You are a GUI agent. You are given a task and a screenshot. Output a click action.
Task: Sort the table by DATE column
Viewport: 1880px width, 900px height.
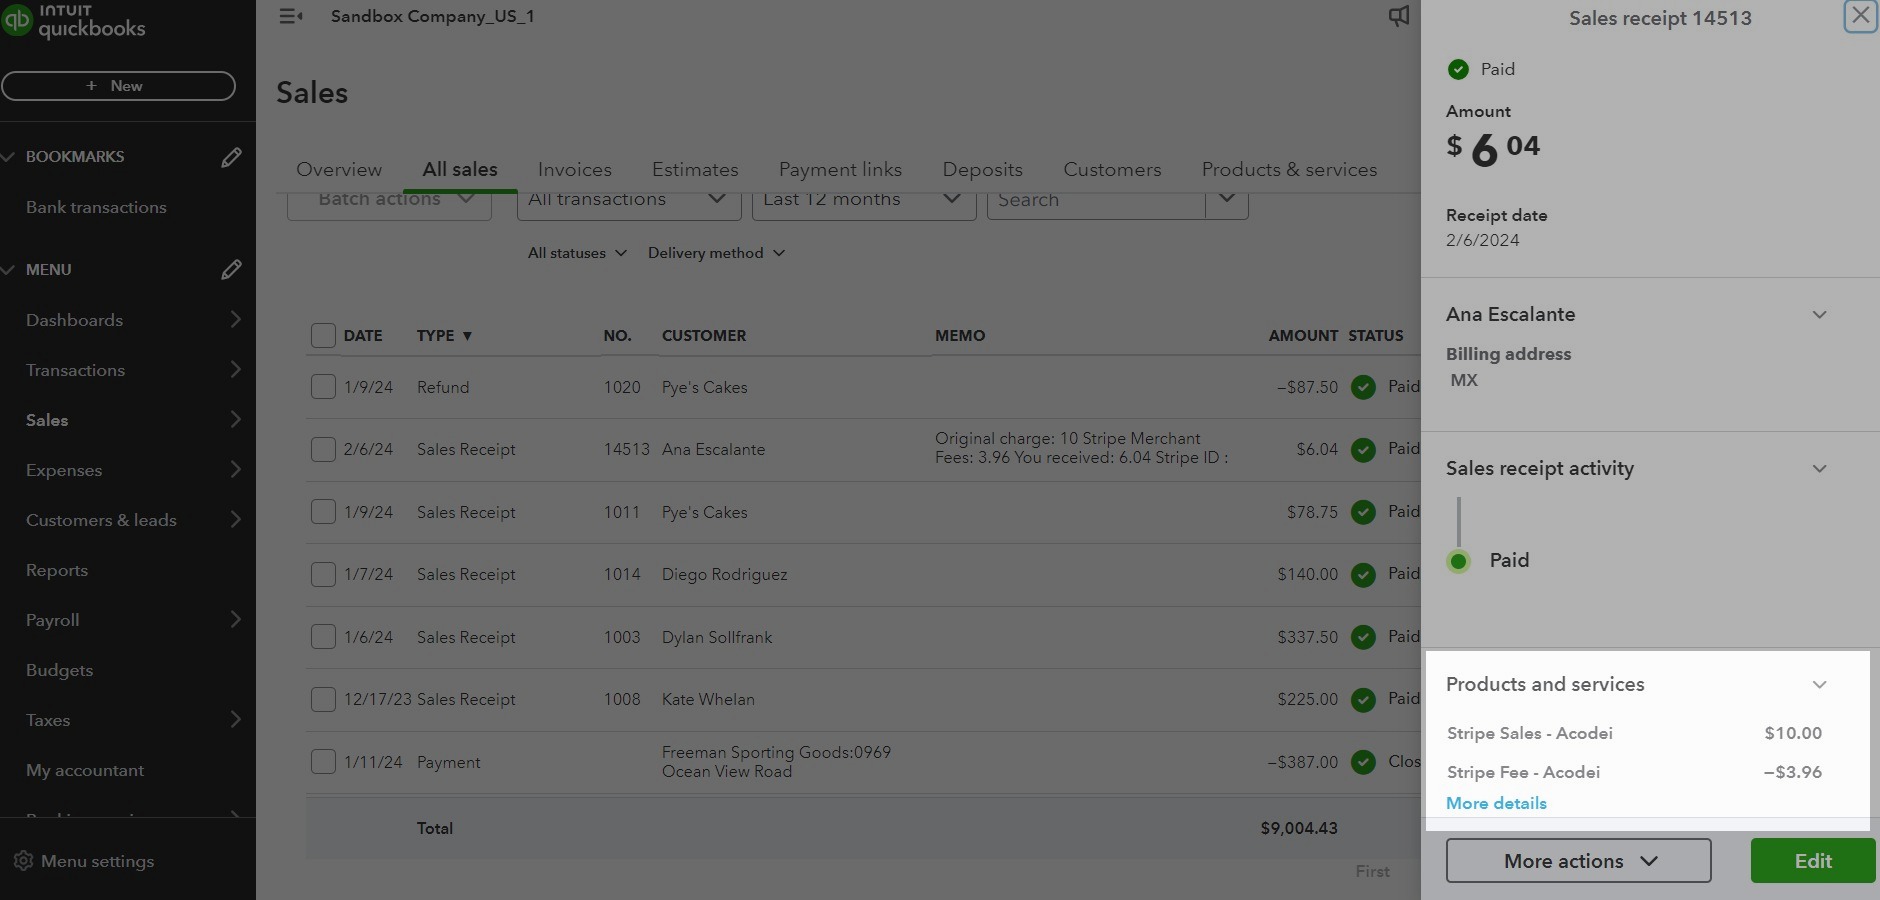point(363,336)
